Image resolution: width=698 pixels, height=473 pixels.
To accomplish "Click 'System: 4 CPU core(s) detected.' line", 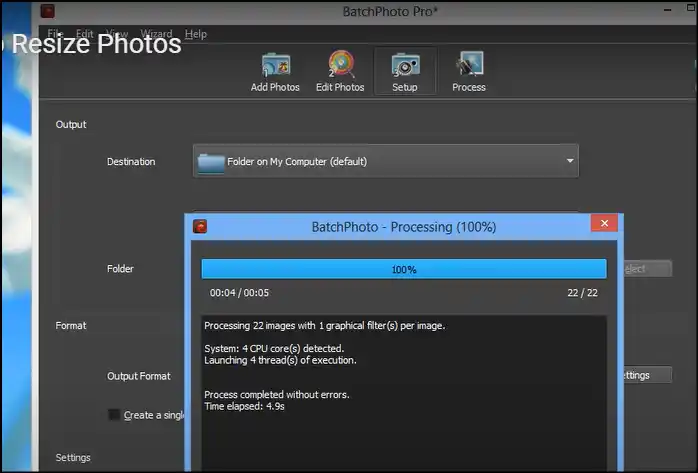I will [274, 348].
